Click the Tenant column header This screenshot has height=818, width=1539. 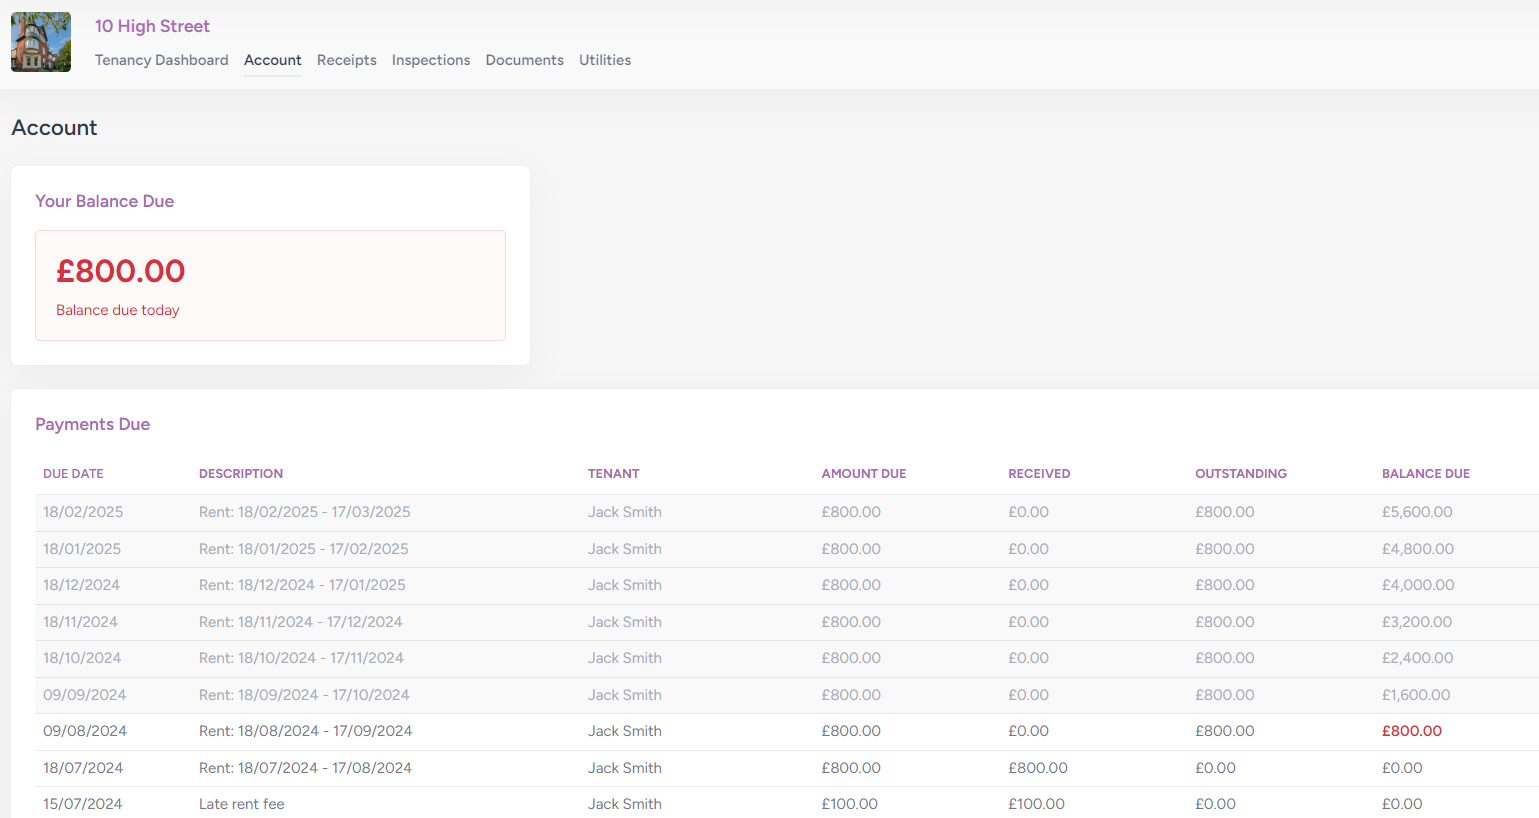pyautogui.click(x=613, y=474)
